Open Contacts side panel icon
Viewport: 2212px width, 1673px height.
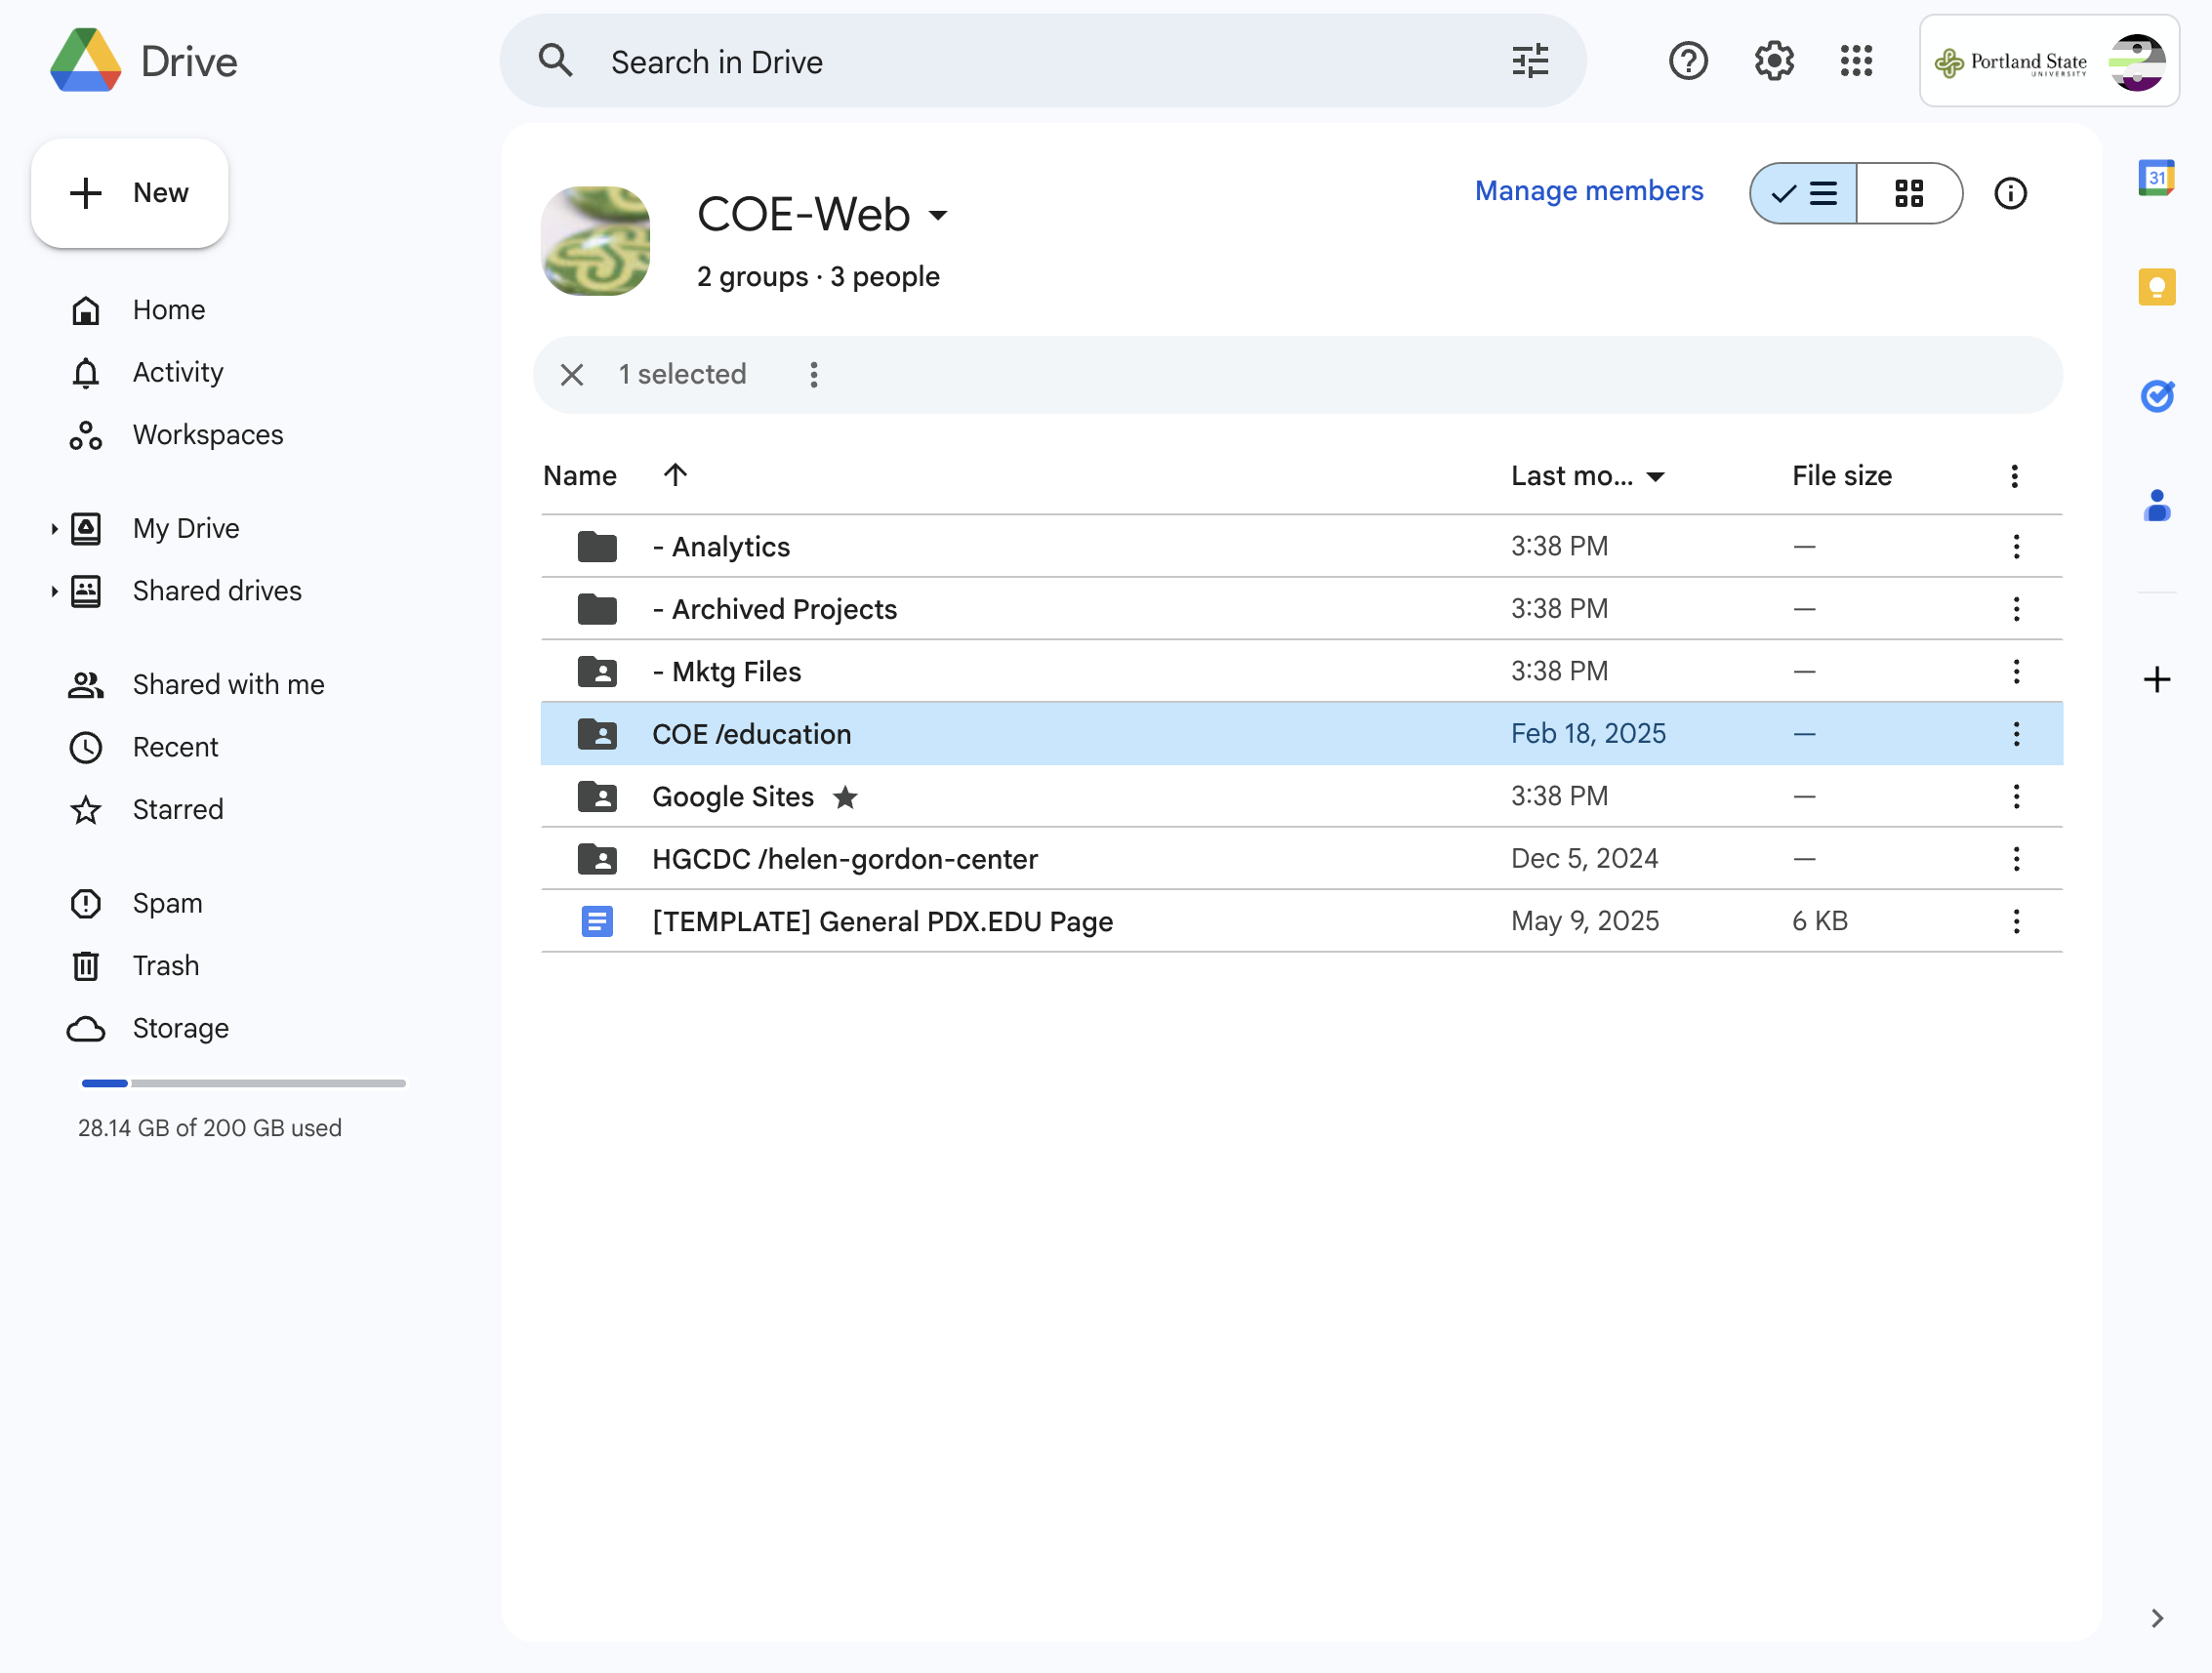coord(2156,505)
